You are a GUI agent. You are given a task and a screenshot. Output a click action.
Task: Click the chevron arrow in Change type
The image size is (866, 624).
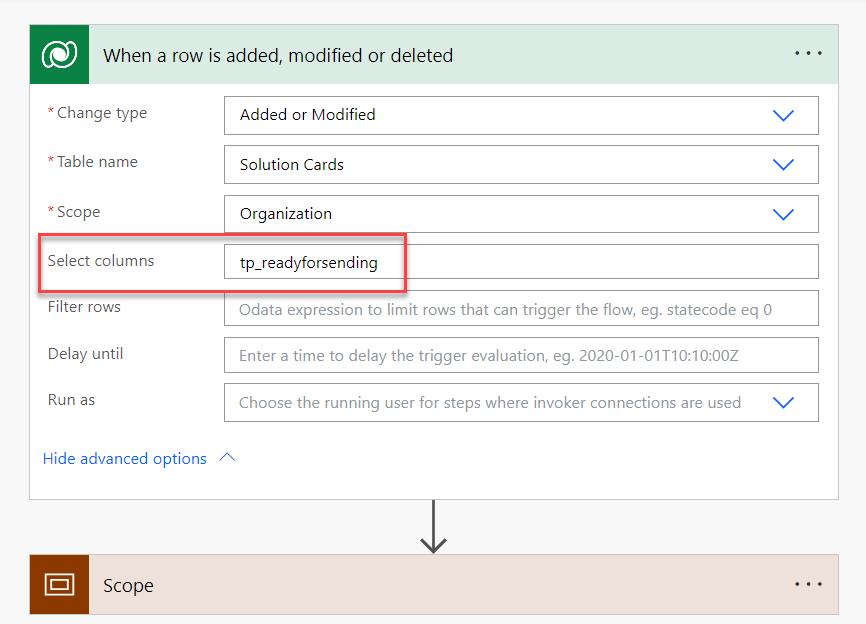pos(783,115)
